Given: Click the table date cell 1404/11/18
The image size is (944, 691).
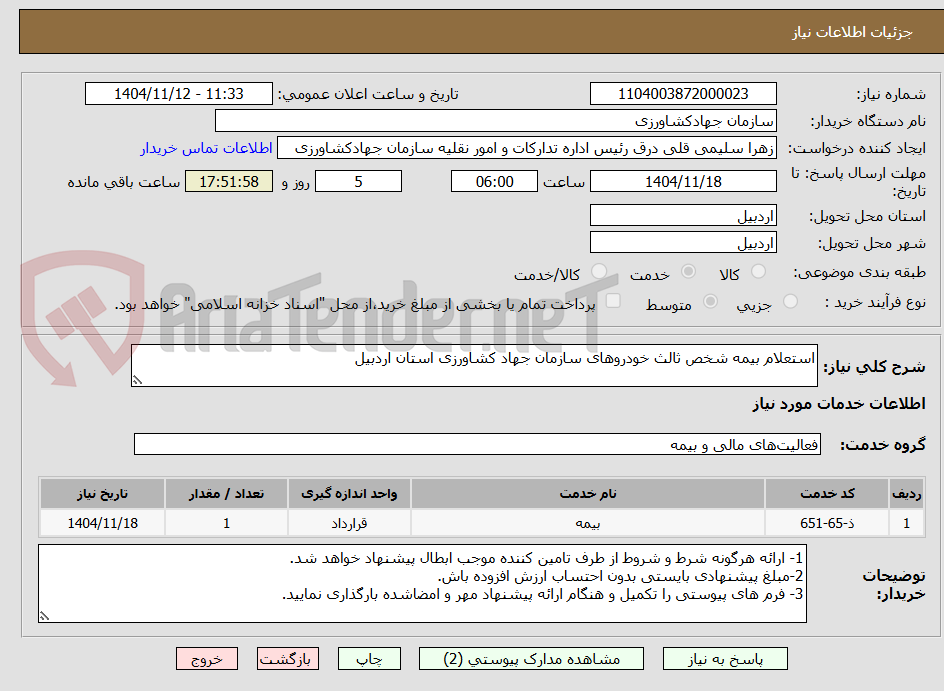Looking at the screenshot, I should pos(102,523).
